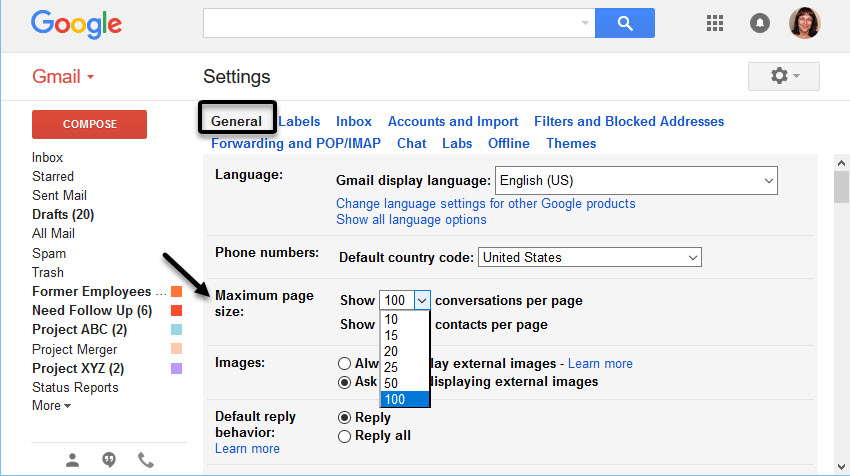
Task: Expand More labels in sidebar
Action: [51, 406]
